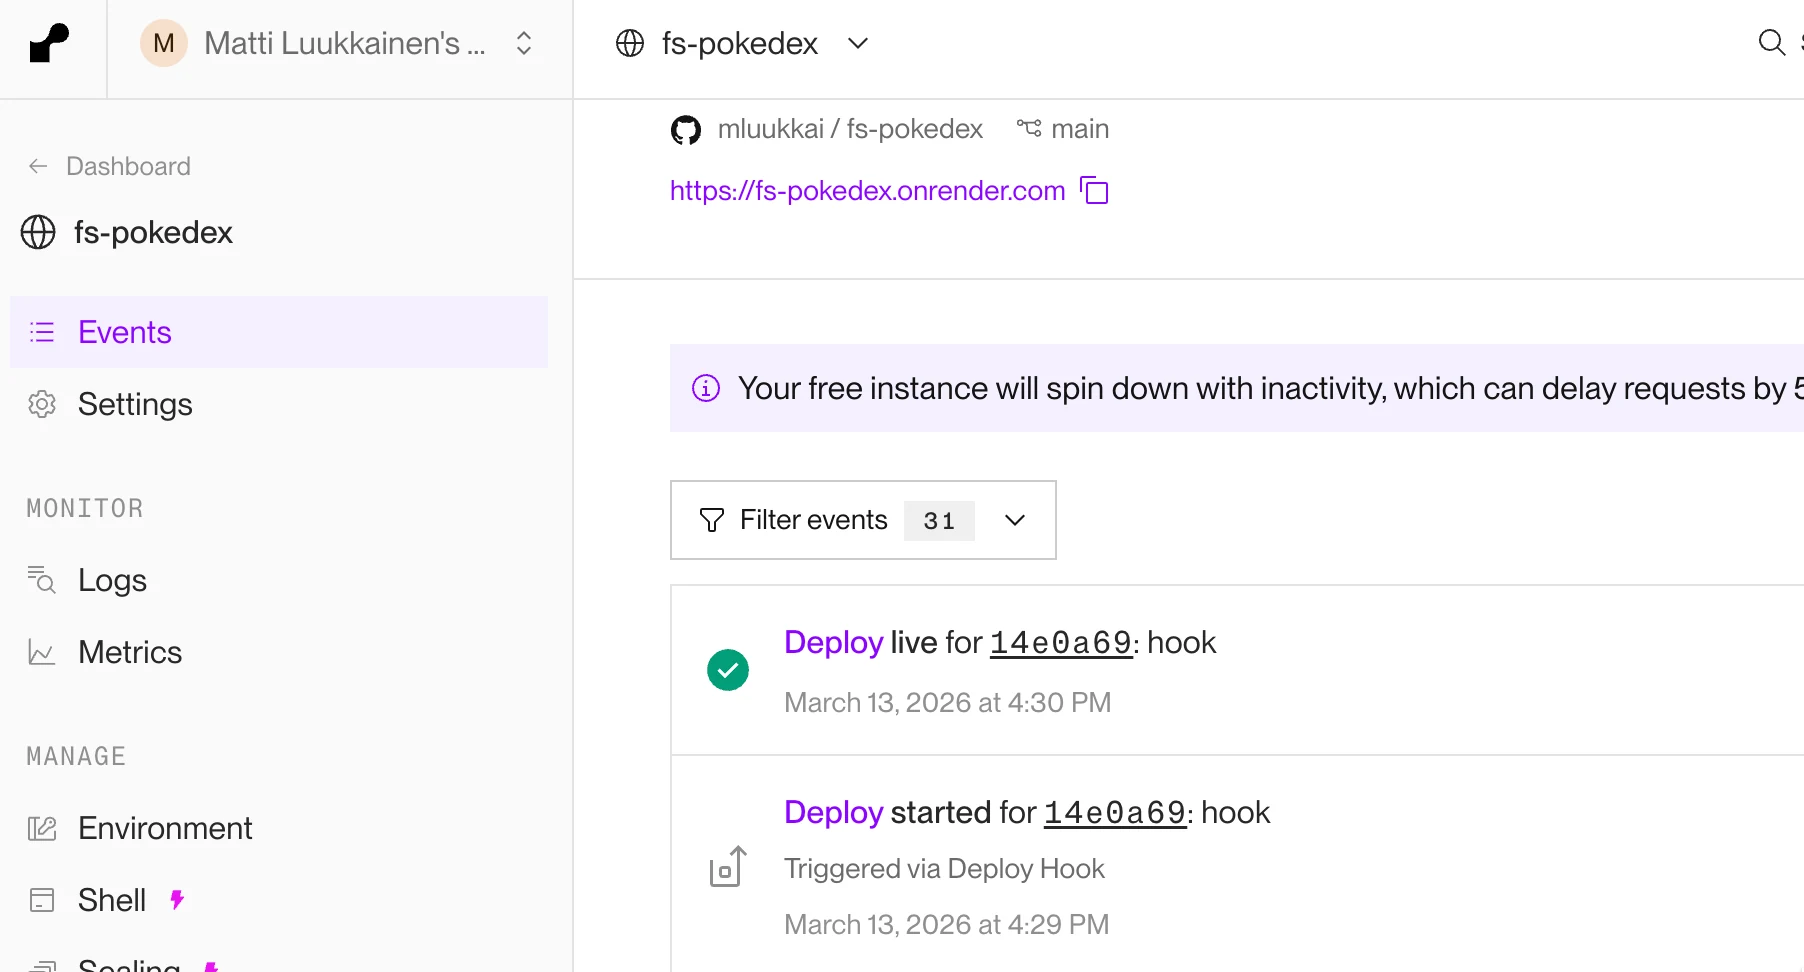Click the branch icon next to main
The height and width of the screenshot is (972, 1804).
(x=1029, y=128)
